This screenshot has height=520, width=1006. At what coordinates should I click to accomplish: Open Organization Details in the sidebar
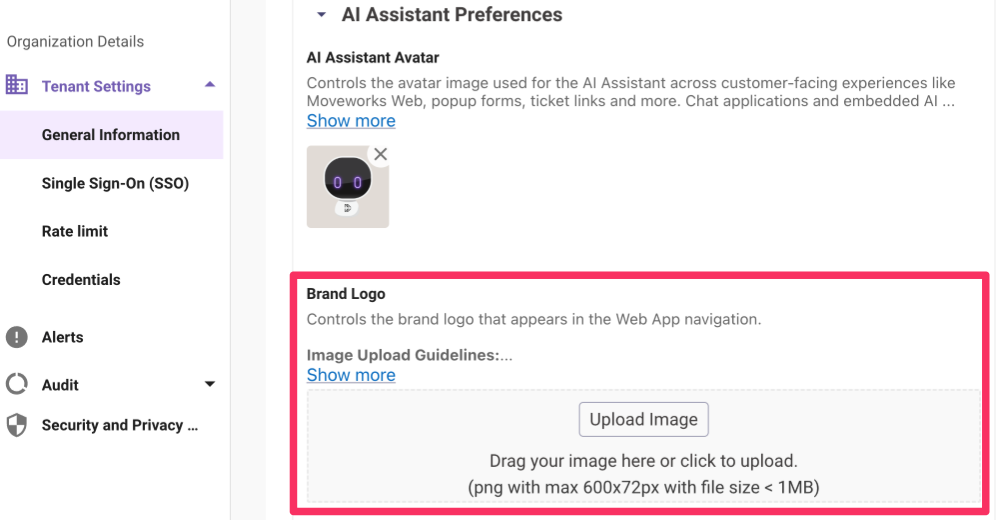(75, 42)
